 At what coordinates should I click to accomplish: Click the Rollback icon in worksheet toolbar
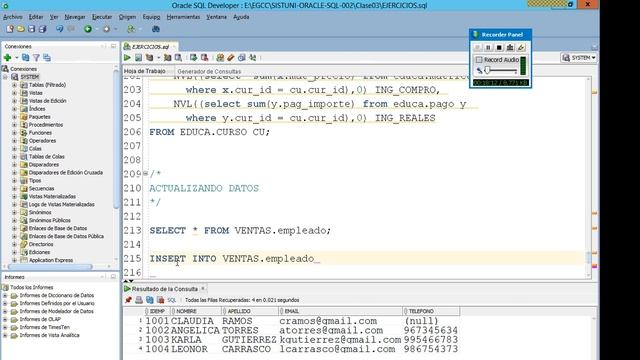[x=204, y=58]
